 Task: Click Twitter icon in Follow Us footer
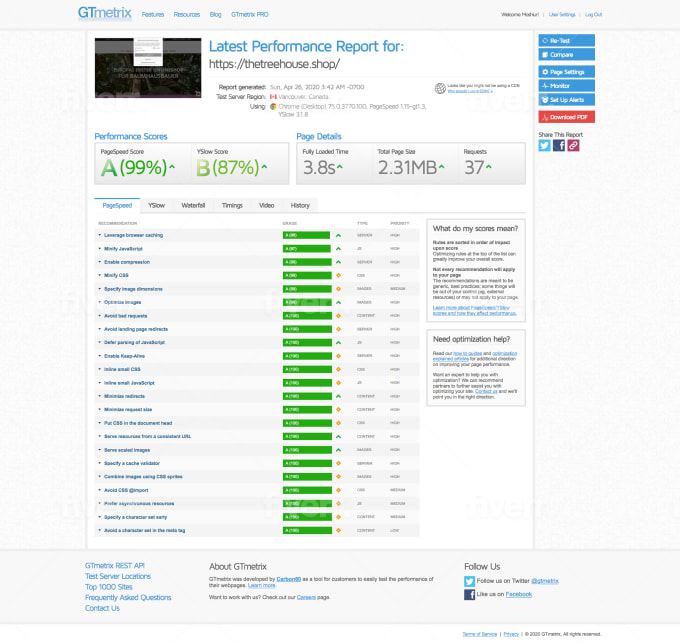pyautogui.click(x=469, y=581)
